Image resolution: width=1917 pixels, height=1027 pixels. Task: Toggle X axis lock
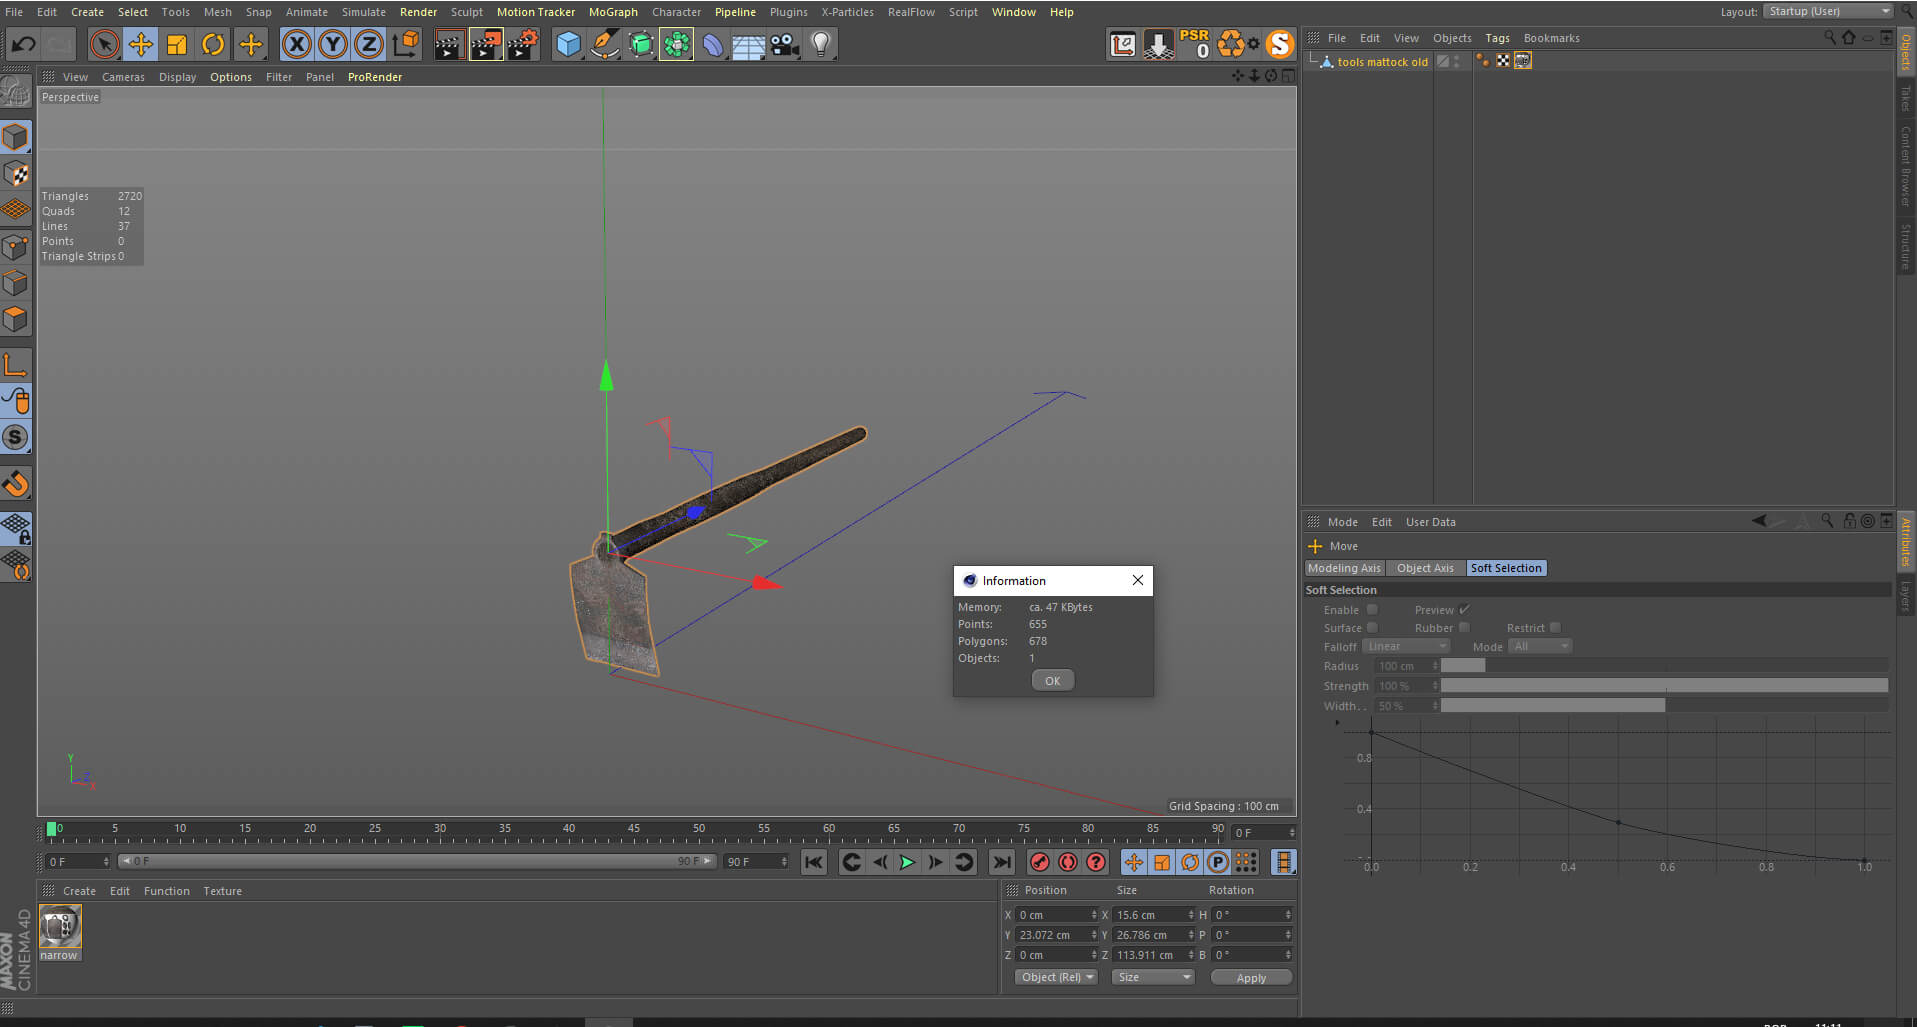pyautogui.click(x=296, y=44)
